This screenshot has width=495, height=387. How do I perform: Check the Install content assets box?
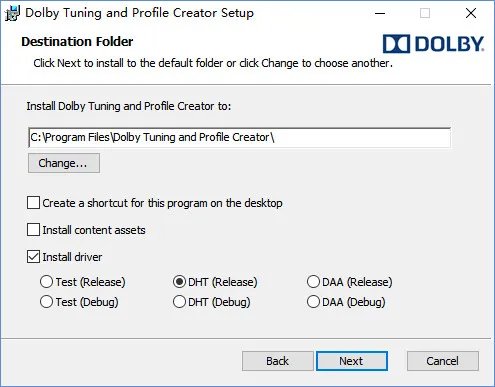33,230
